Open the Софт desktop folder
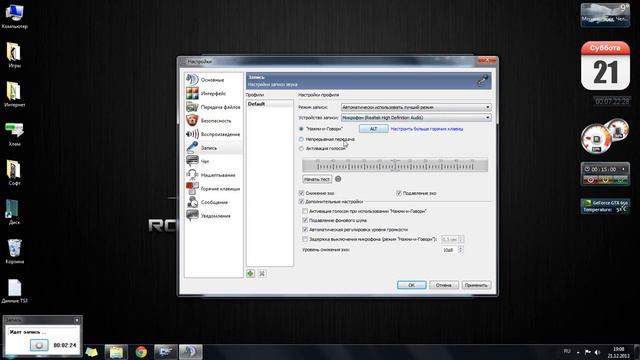Image resolution: width=640 pixels, height=360 pixels. tap(14, 173)
